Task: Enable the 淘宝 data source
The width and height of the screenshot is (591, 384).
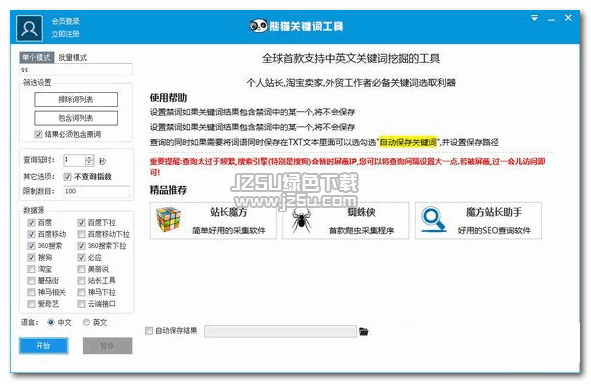Action: 31,269
